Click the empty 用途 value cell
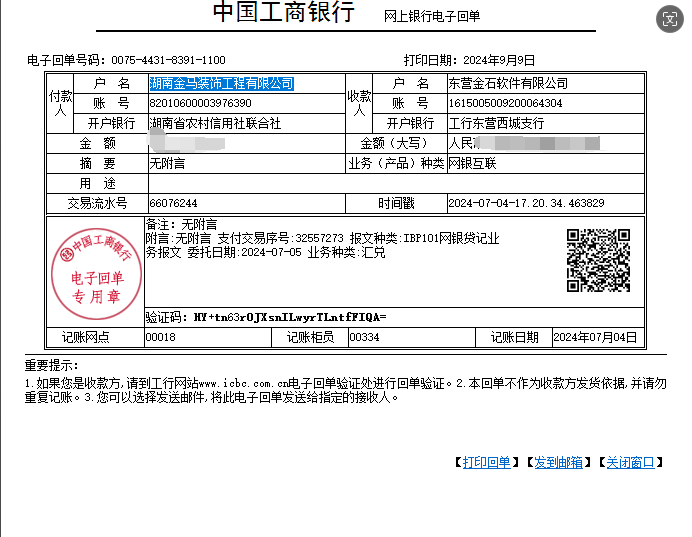The image size is (692, 537). [x=396, y=184]
